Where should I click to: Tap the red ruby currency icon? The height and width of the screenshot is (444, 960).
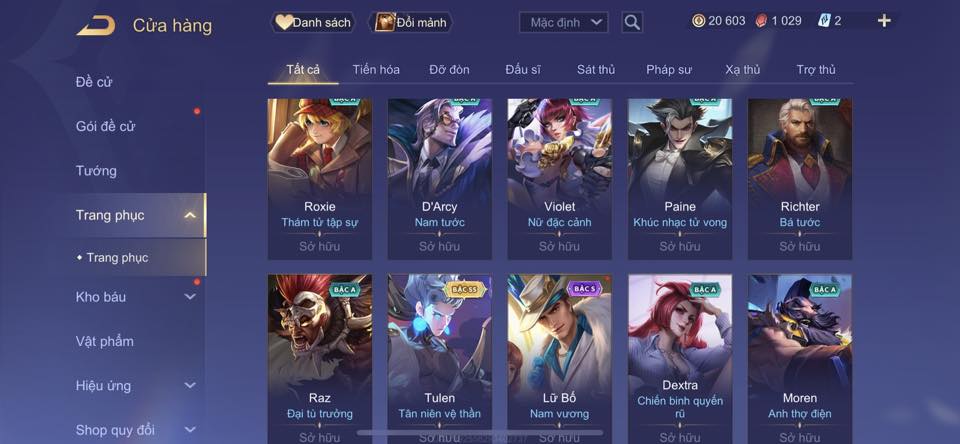tap(761, 21)
